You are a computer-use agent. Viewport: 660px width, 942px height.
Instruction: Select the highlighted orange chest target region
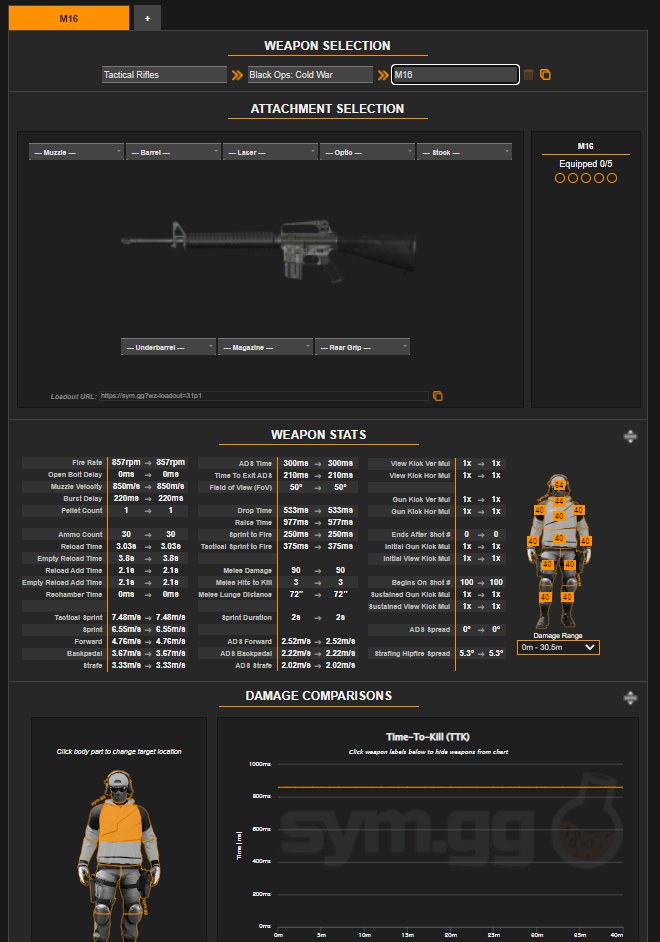[120, 821]
